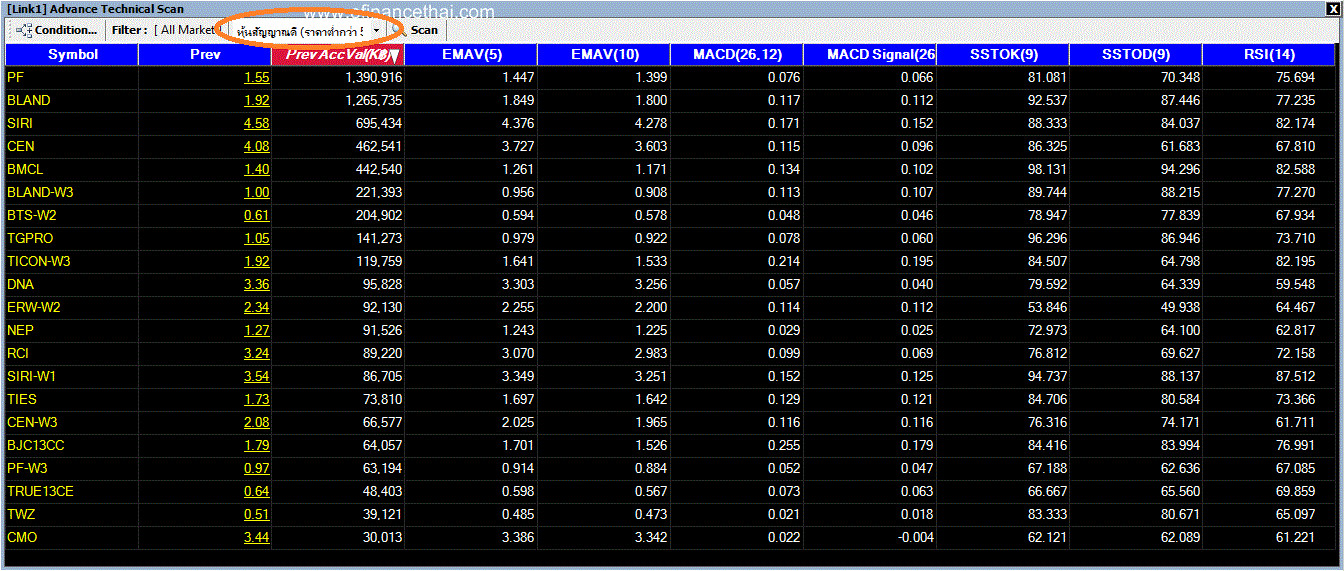
Task: Click SIRI's EMAV(5) value 4.376
Action: [518, 123]
